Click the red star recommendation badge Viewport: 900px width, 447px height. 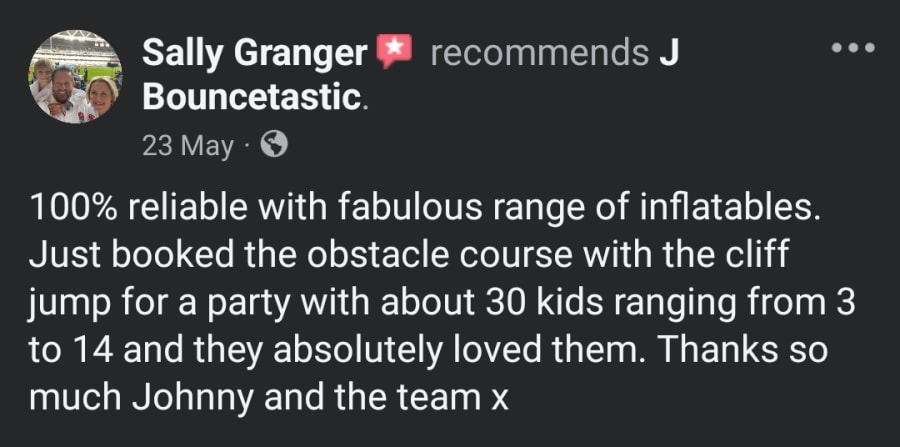(x=394, y=52)
